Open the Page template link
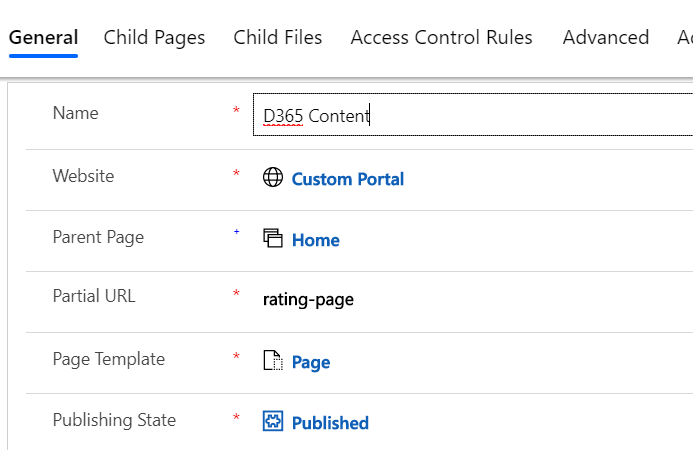 point(311,363)
